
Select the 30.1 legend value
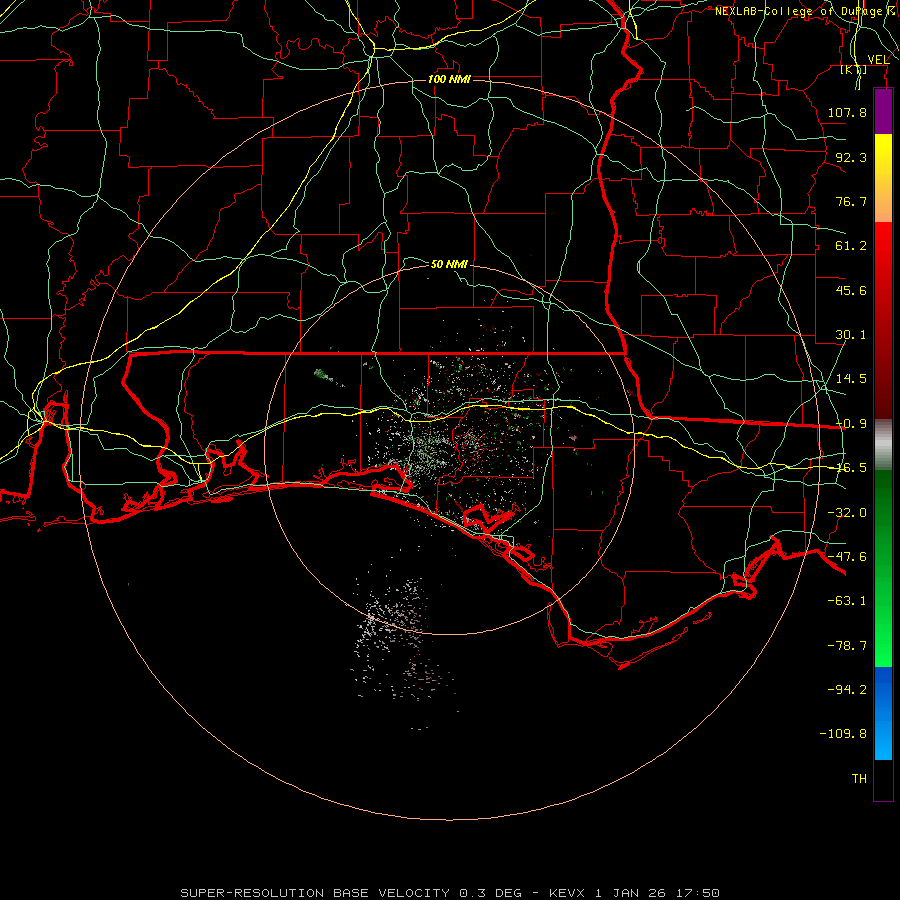[x=851, y=335]
